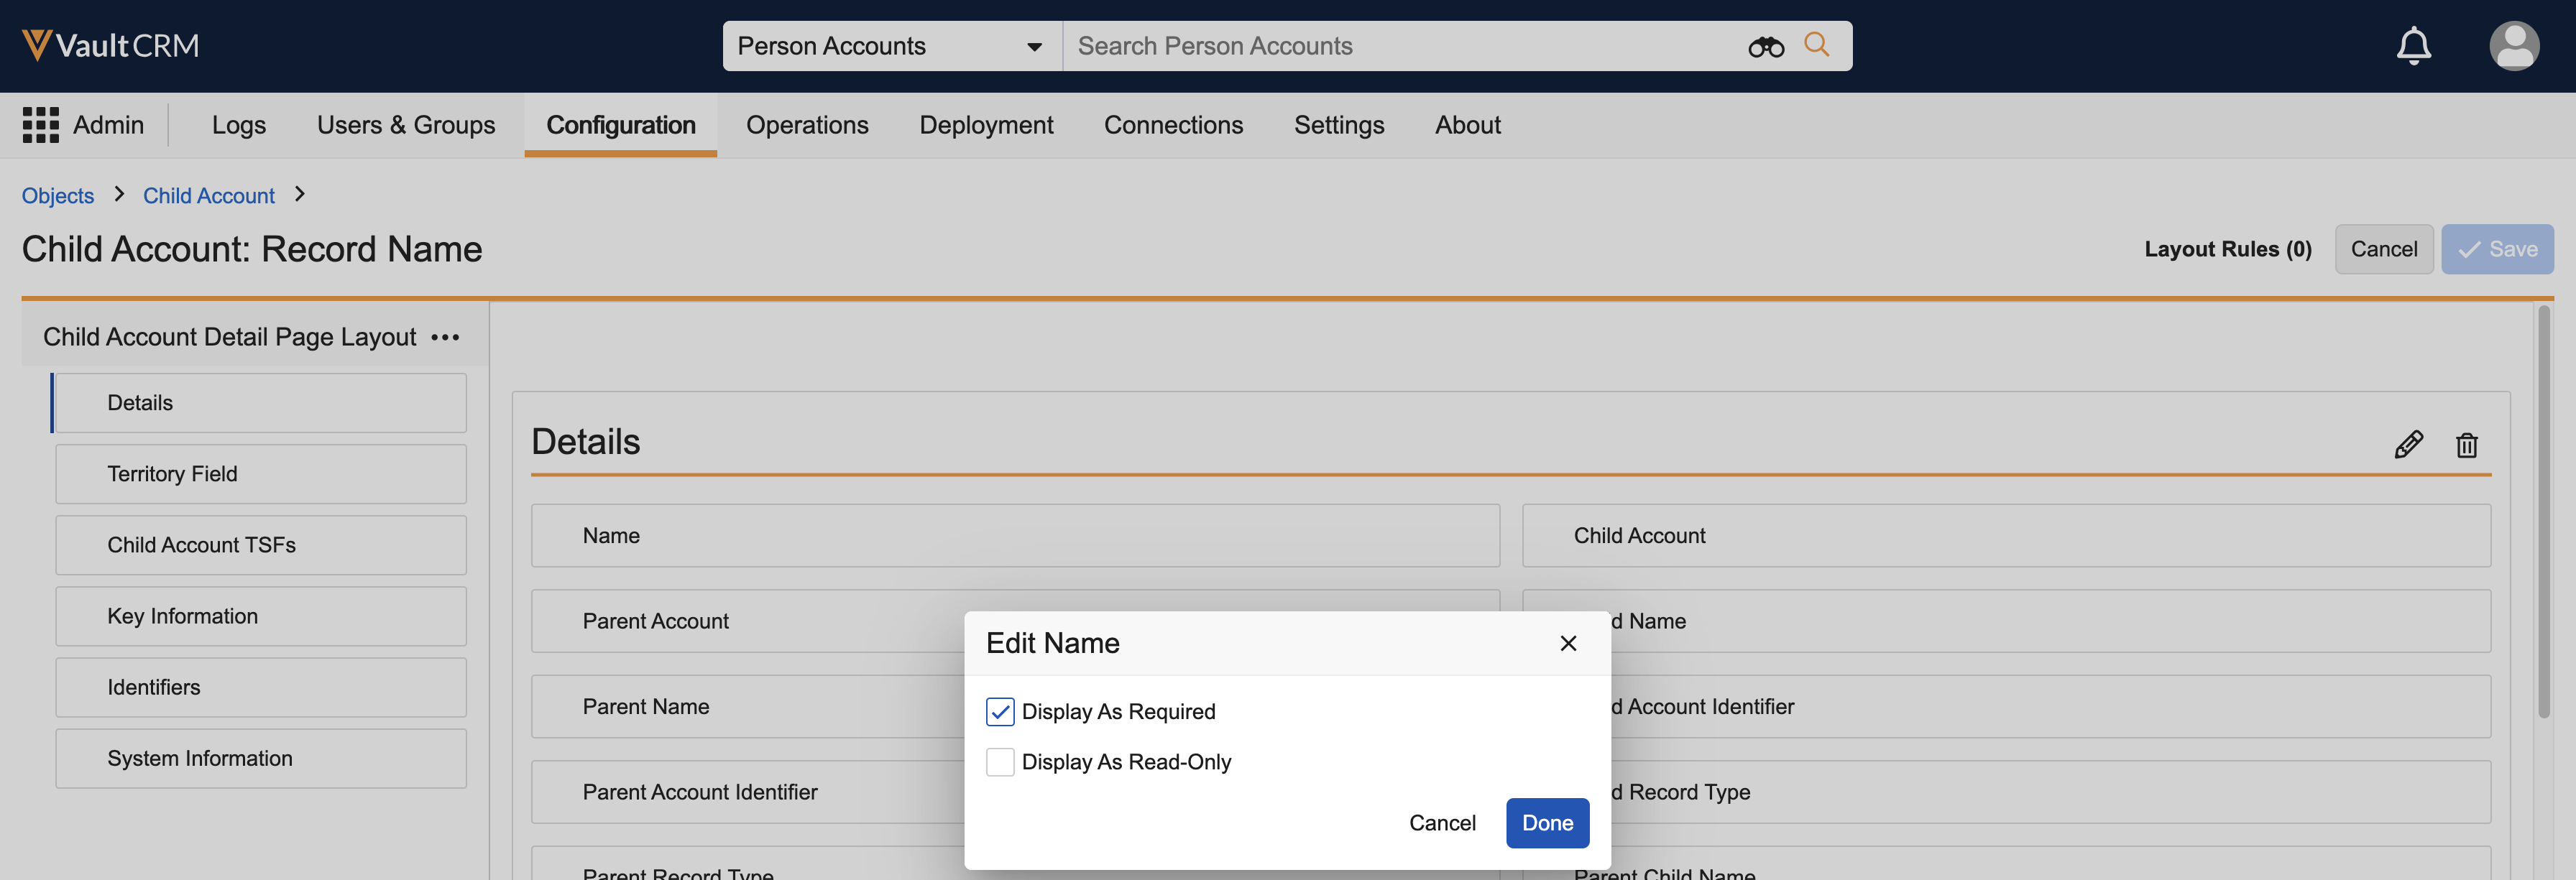Focus the Search Person Accounts field

point(1400,46)
